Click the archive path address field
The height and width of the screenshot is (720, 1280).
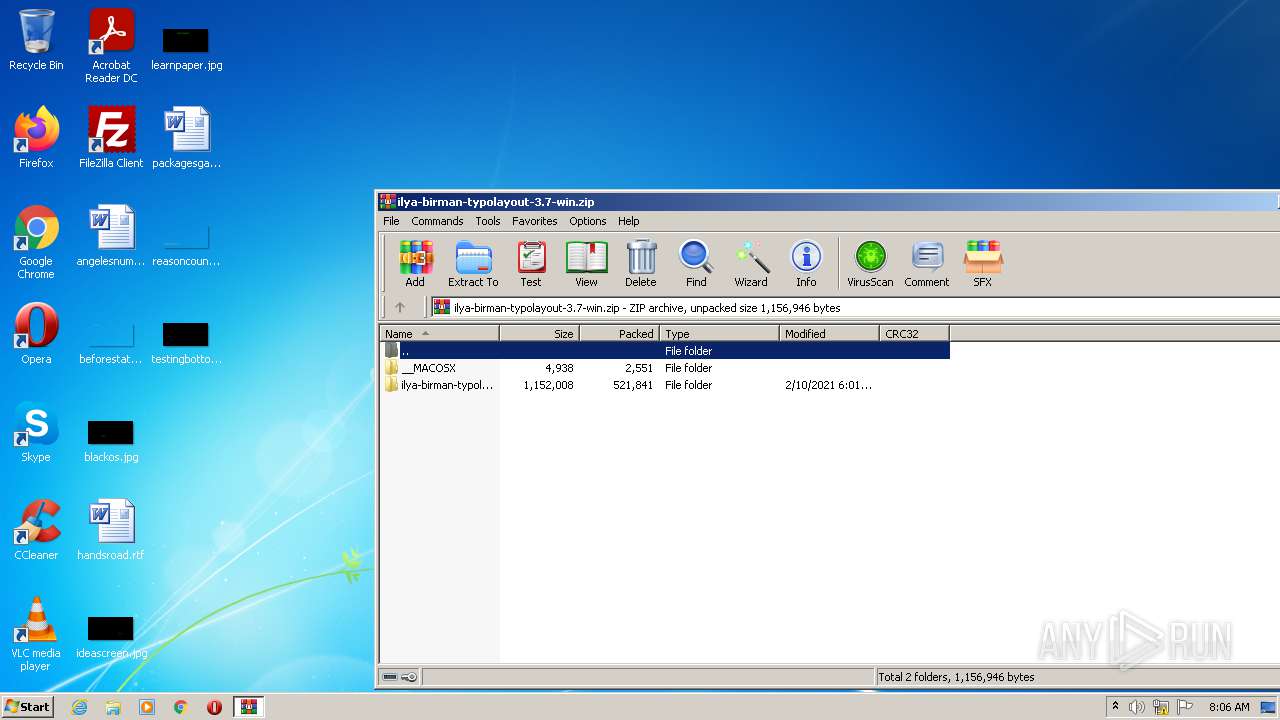(x=855, y=307)
